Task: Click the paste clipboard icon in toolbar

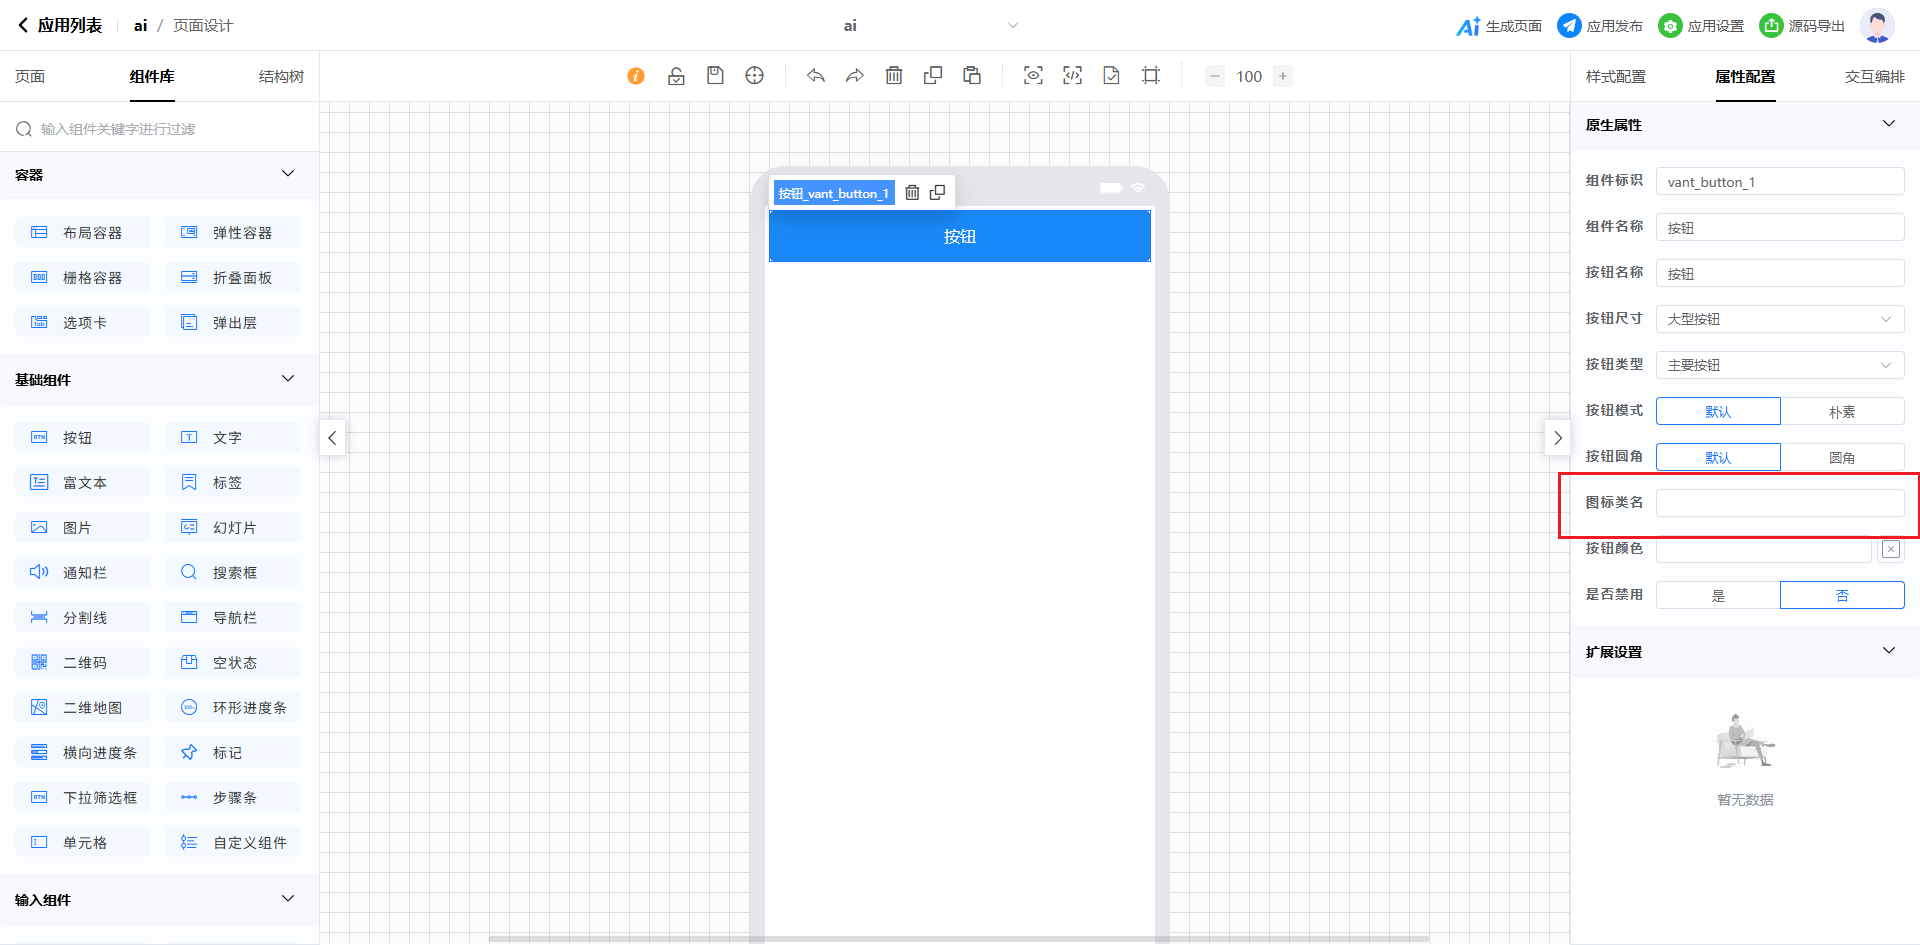Action: [x=972, y=76]
